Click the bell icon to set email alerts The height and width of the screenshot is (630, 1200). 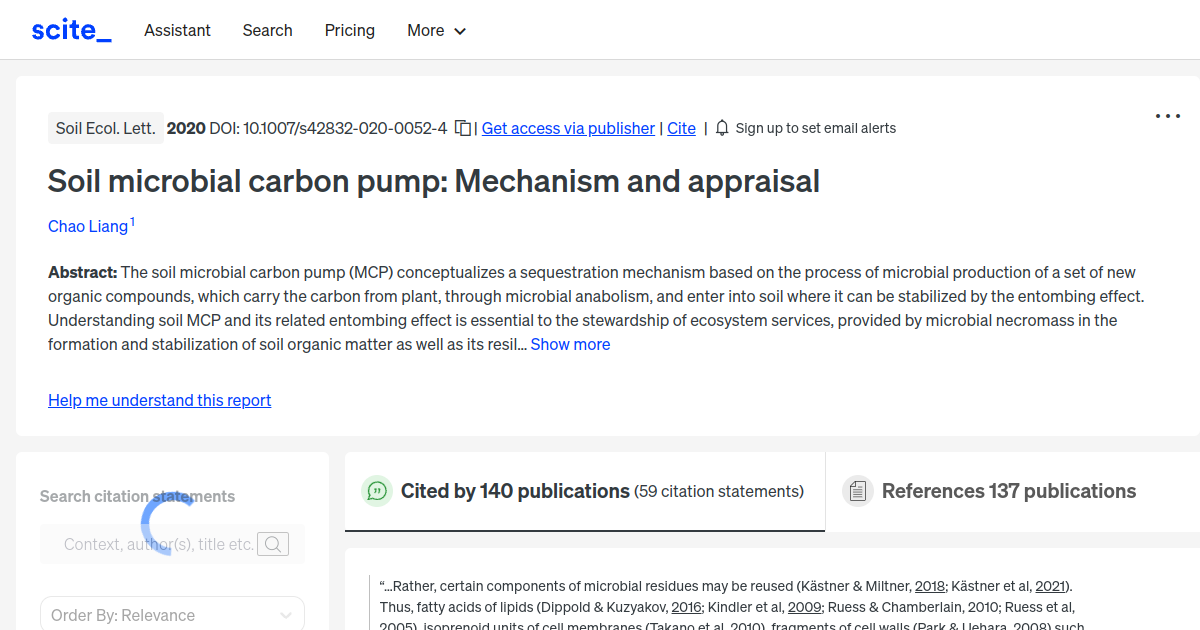(722, 128)
